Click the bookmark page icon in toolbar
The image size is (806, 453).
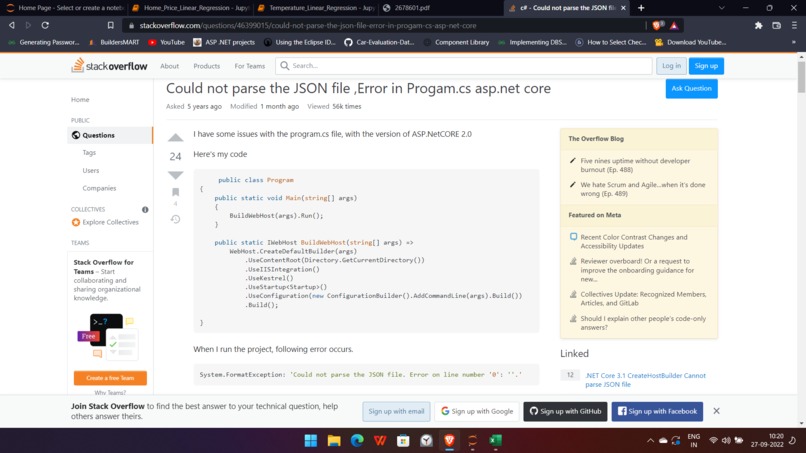pyautogui.click(x=111, y=25)
